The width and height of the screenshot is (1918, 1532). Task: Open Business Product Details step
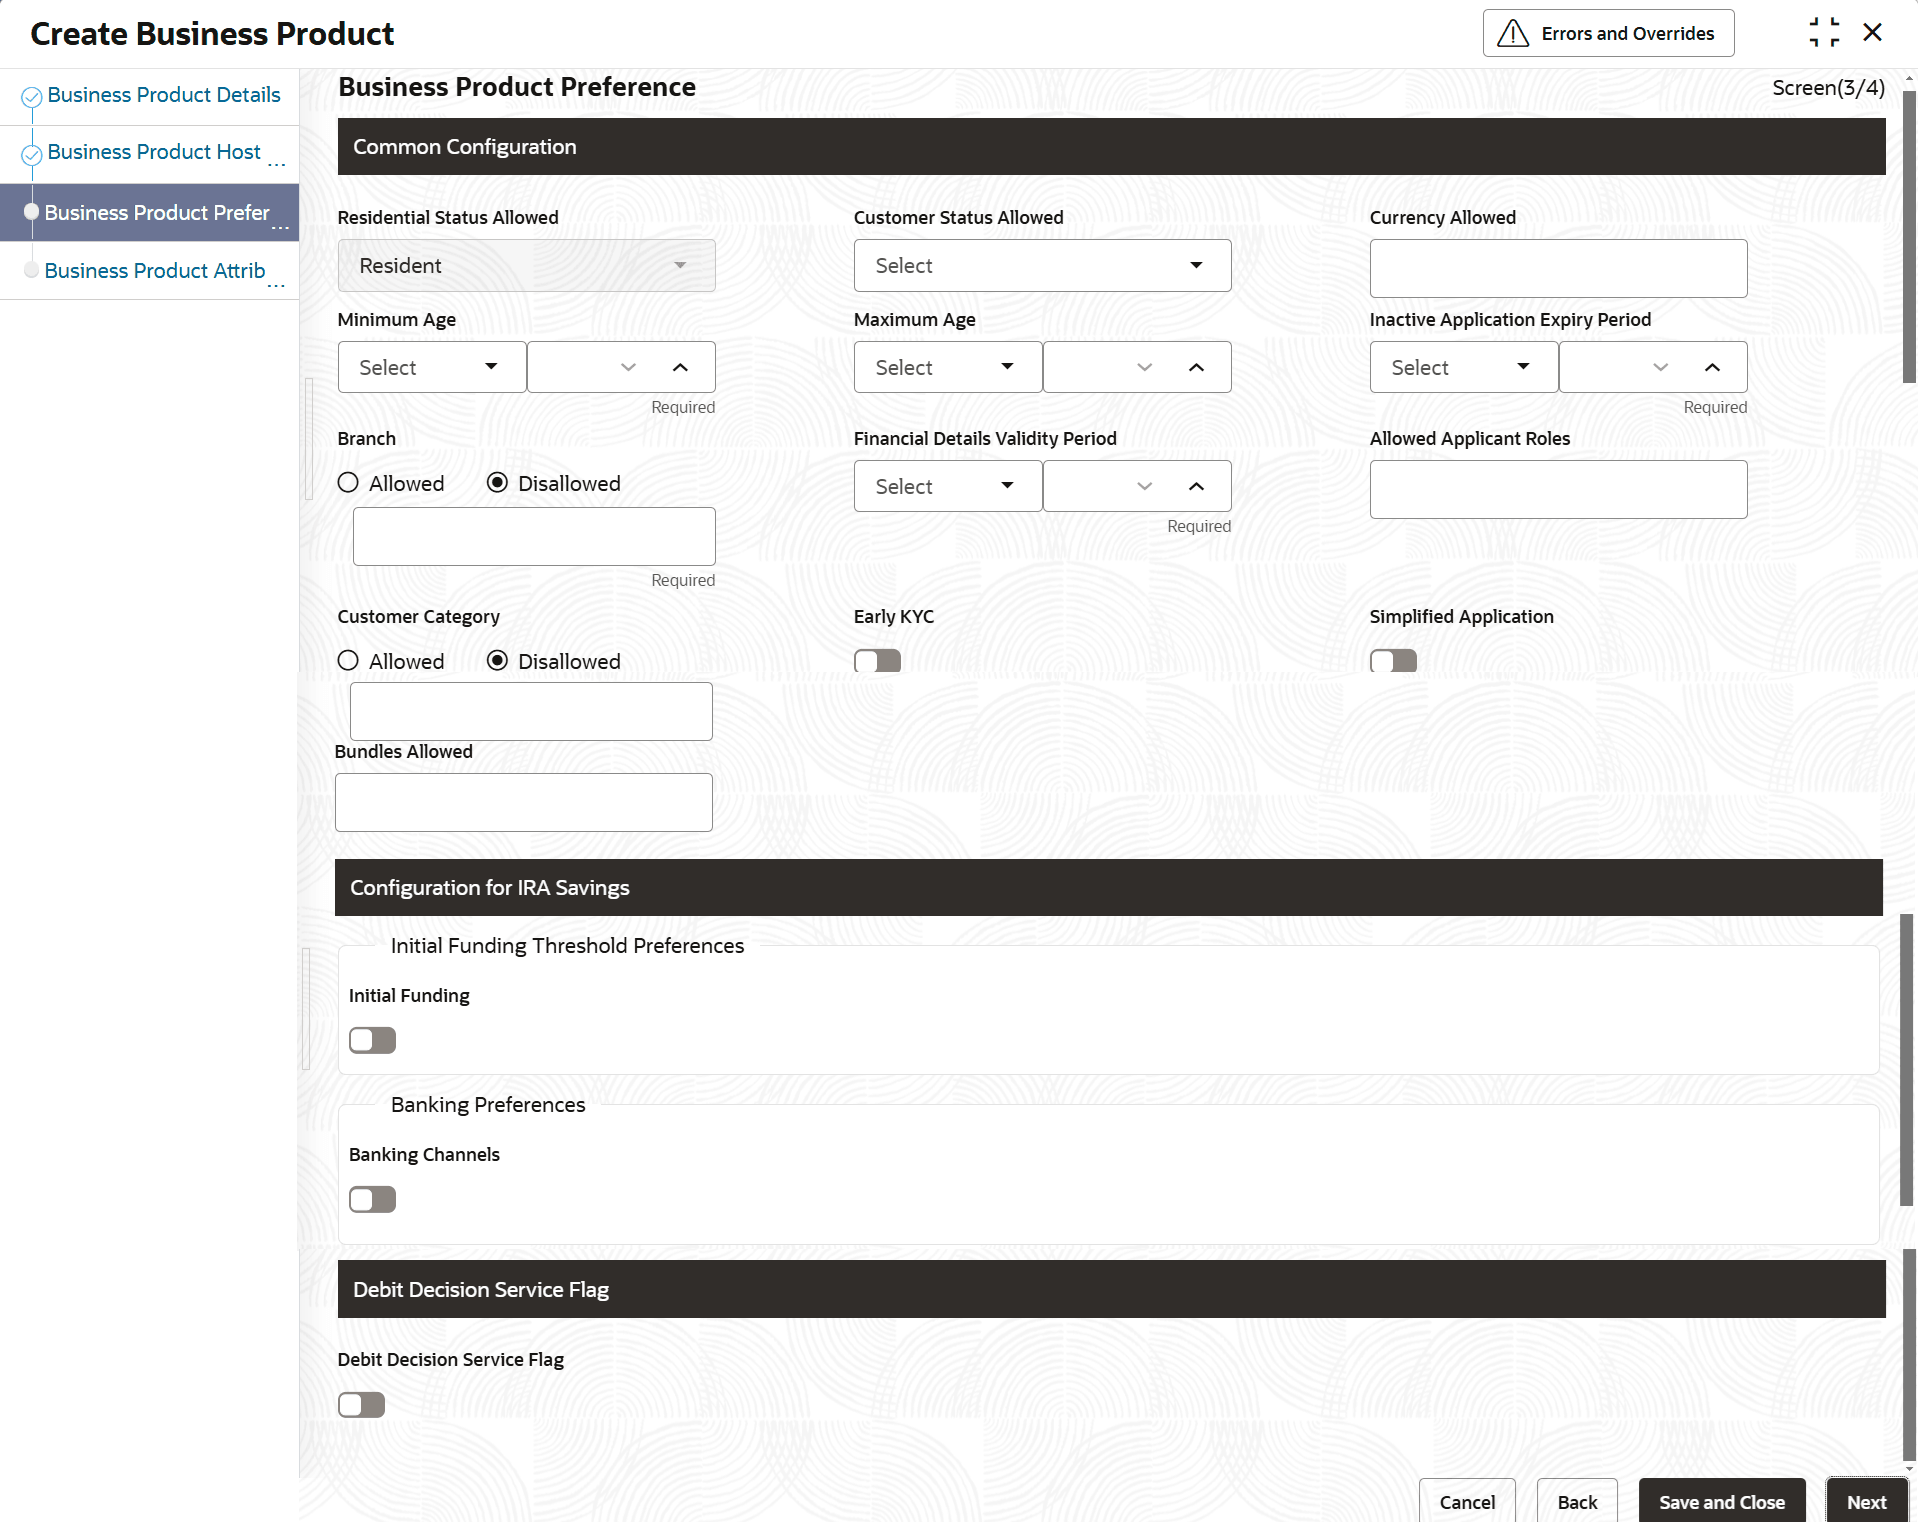[164, 95]
